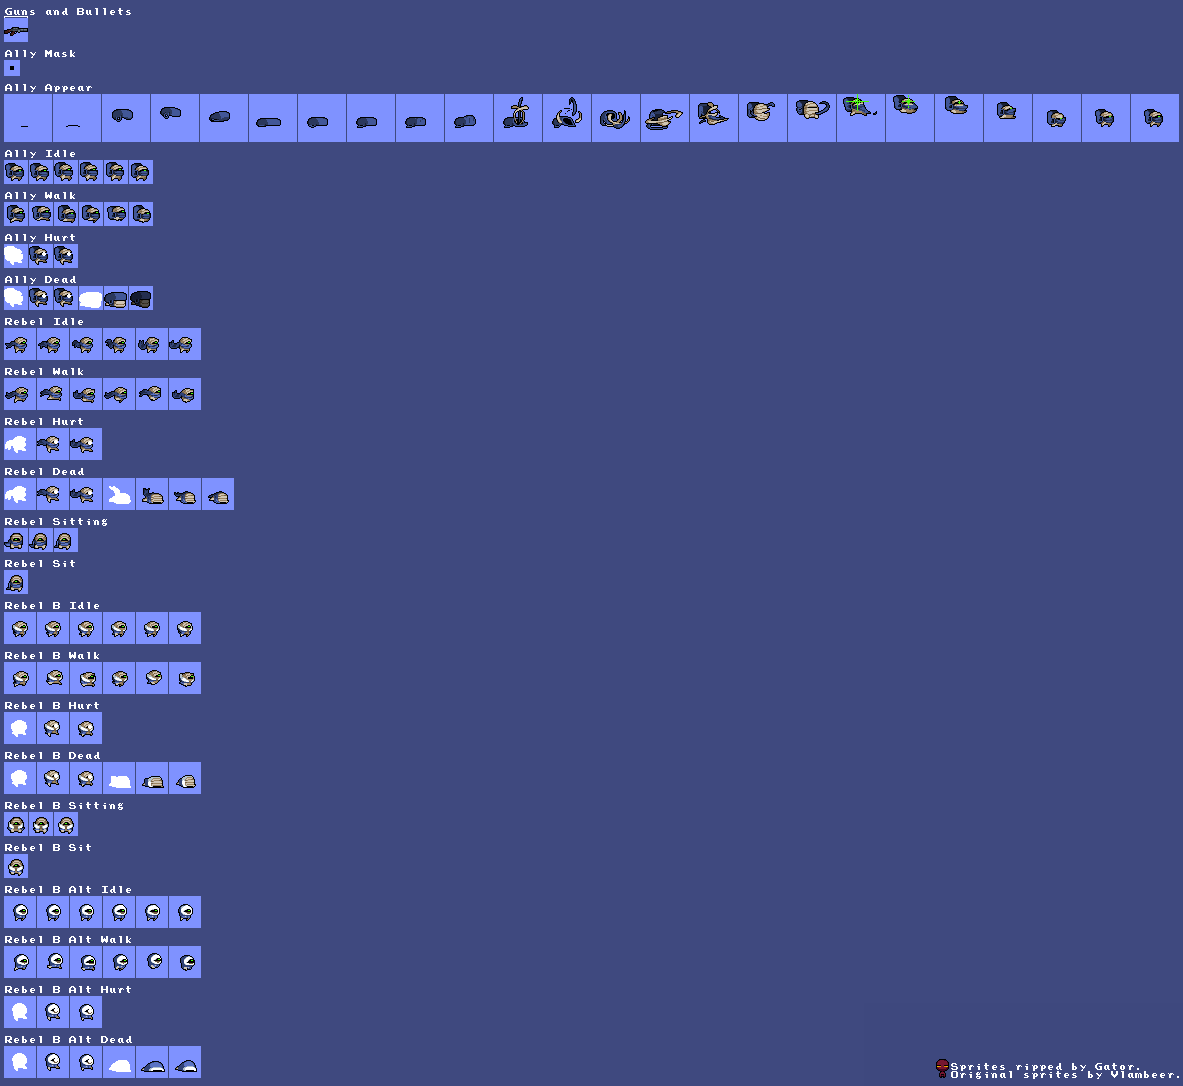Screen dimensions: 1183x1086
Task: Click the 'Sprites ripped by Gator.' credit
Action: [x=1046, y=1066]
